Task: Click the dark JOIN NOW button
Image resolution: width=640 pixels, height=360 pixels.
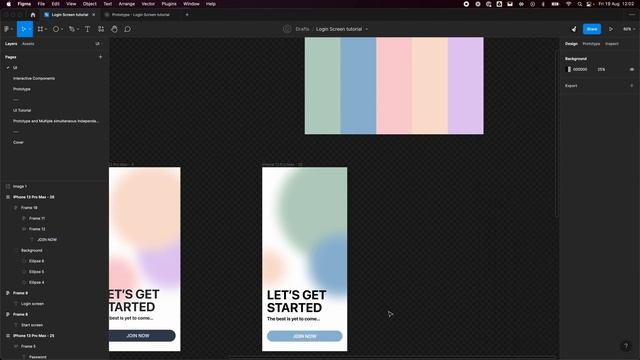Action: pyautogui.click(x=142, y=336)
